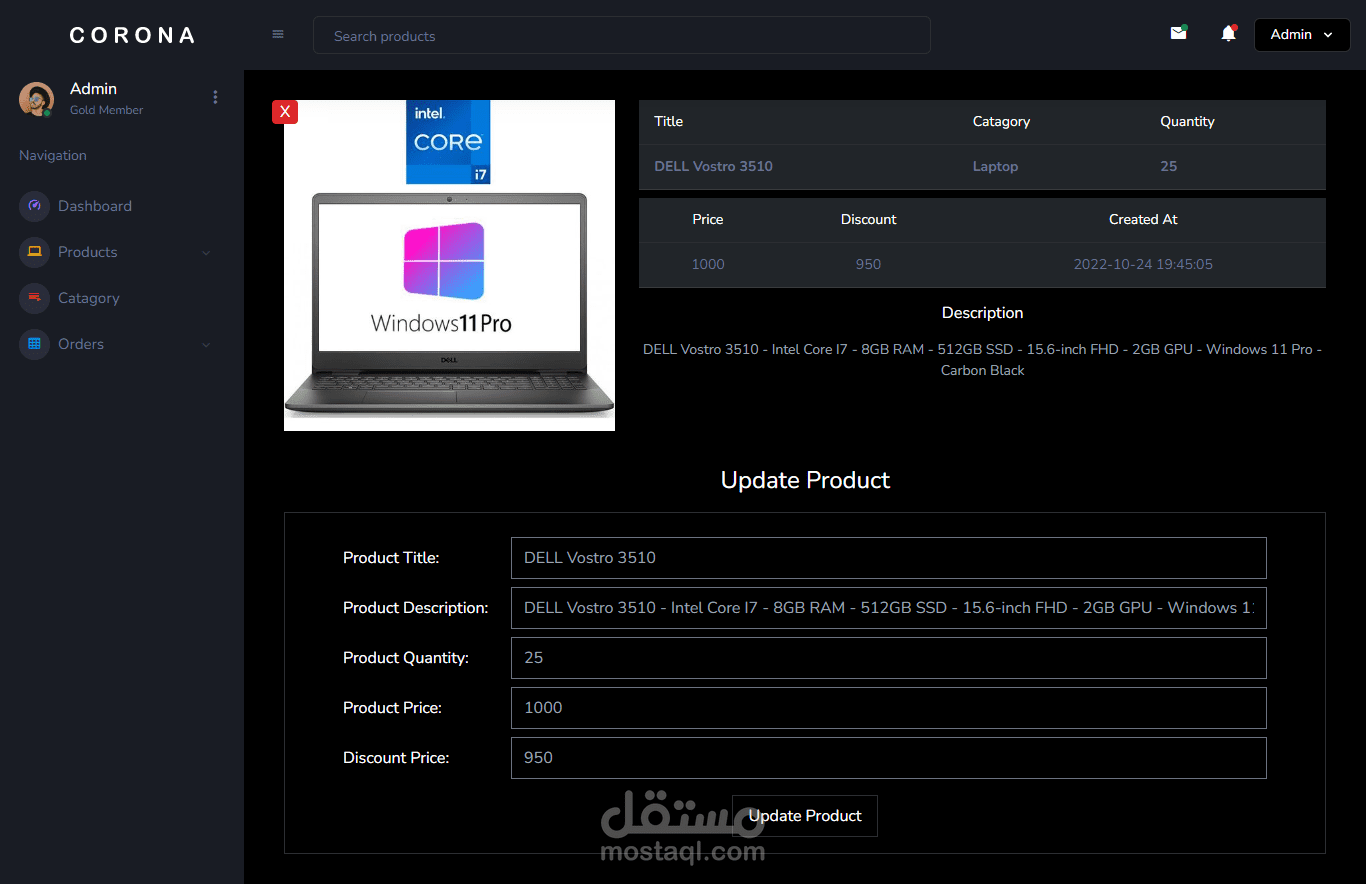1366x884 pixels.
Task: Click the Update Product button
Action: pos(805,816)
